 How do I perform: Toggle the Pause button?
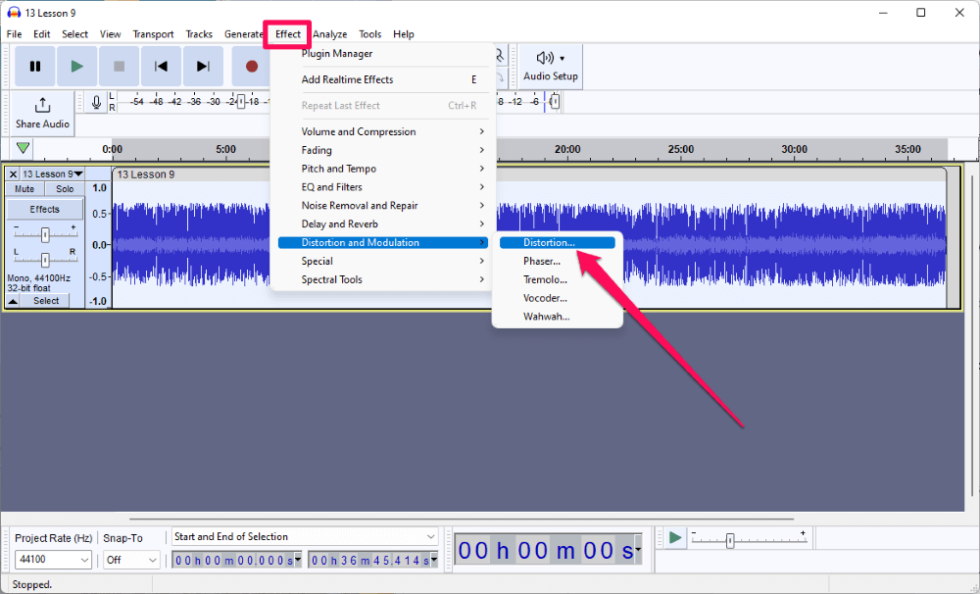(35, 66)
